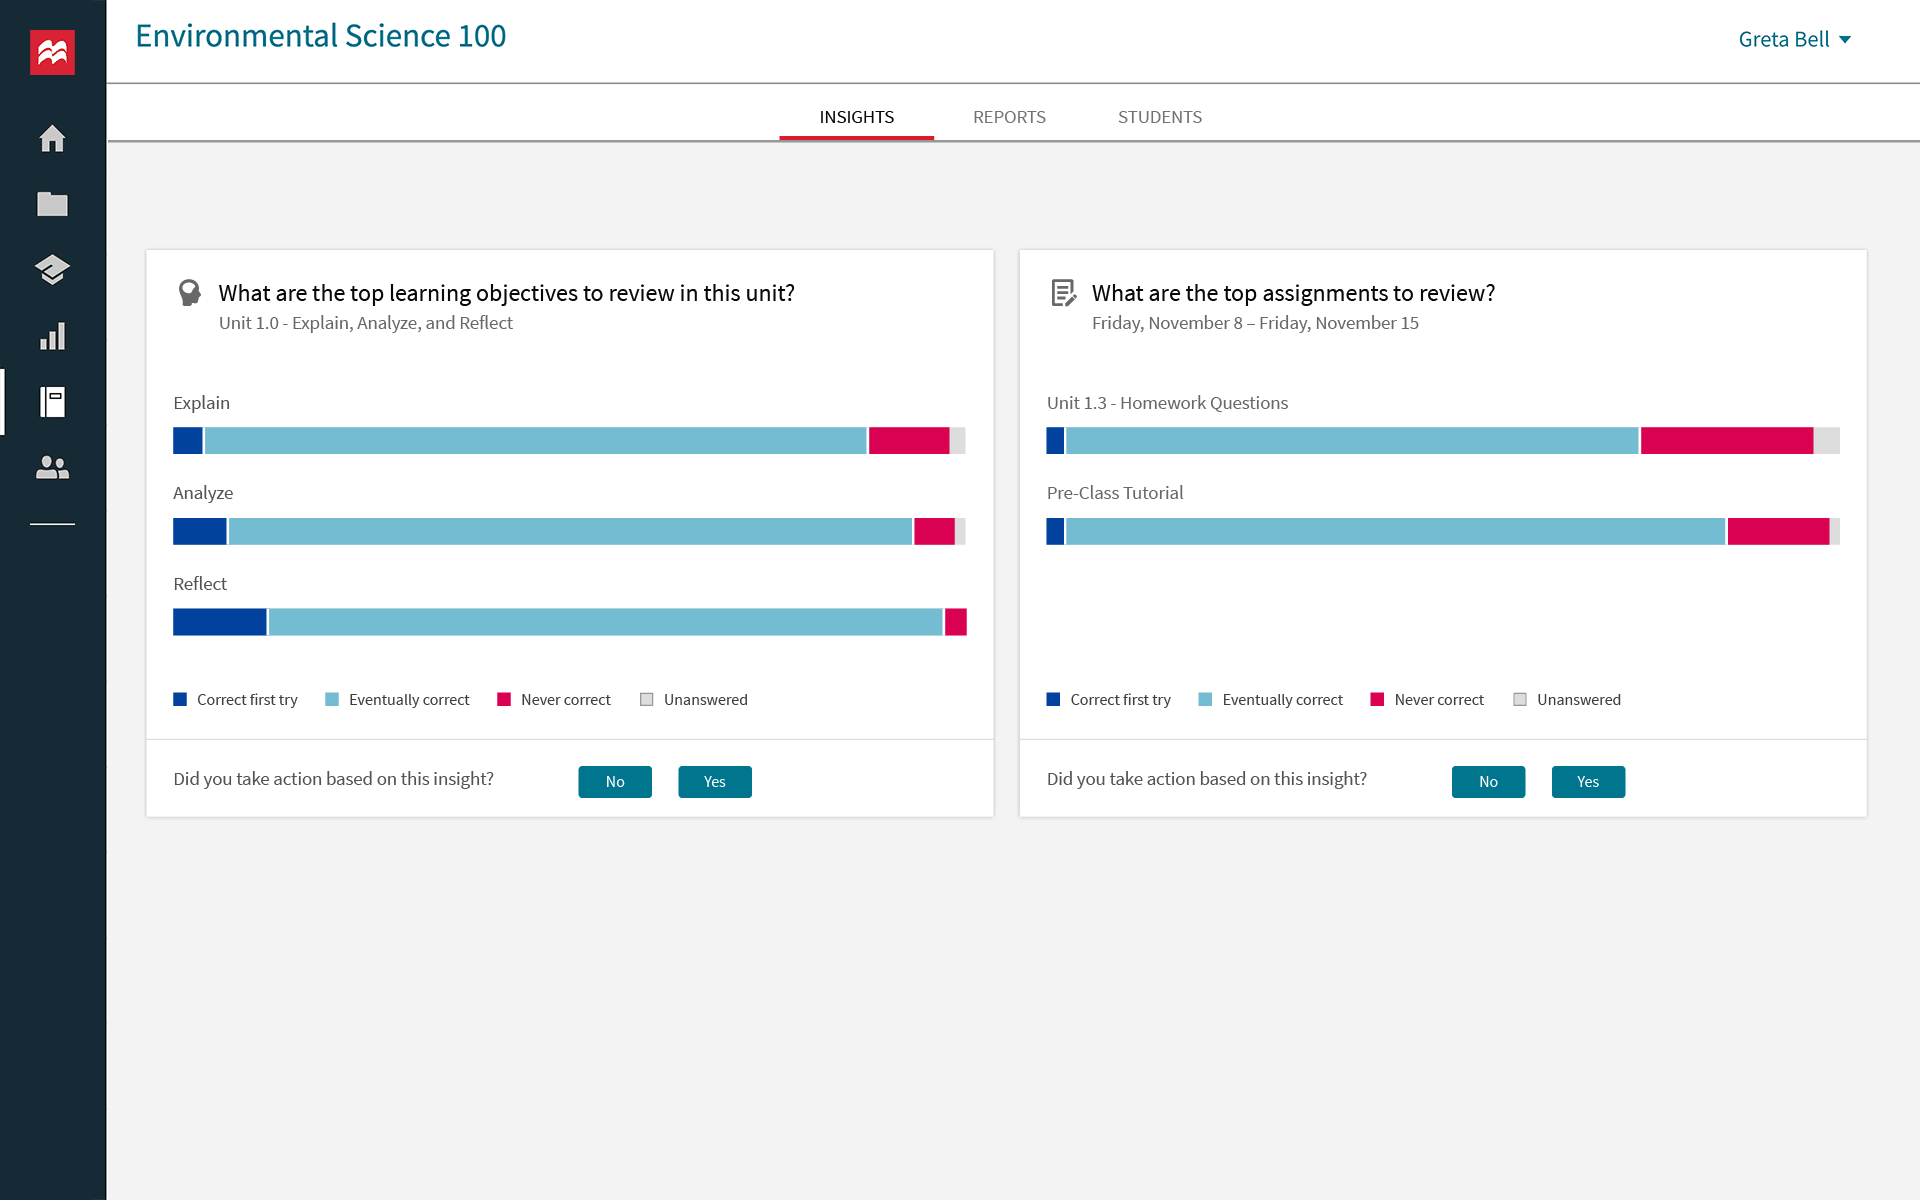Click No on top assignments insight
The image size is (1920, 1200).
click(x=1489, y=781)
